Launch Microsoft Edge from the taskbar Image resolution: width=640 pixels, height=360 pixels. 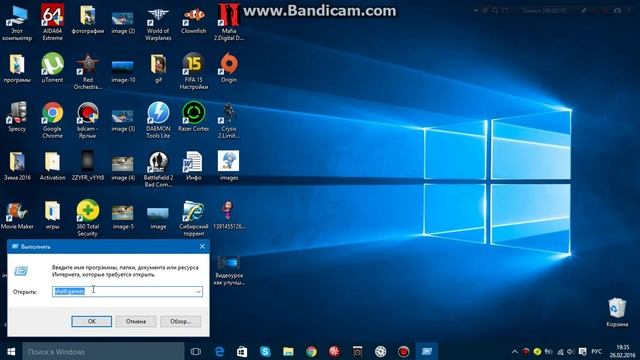click(219, 351)
